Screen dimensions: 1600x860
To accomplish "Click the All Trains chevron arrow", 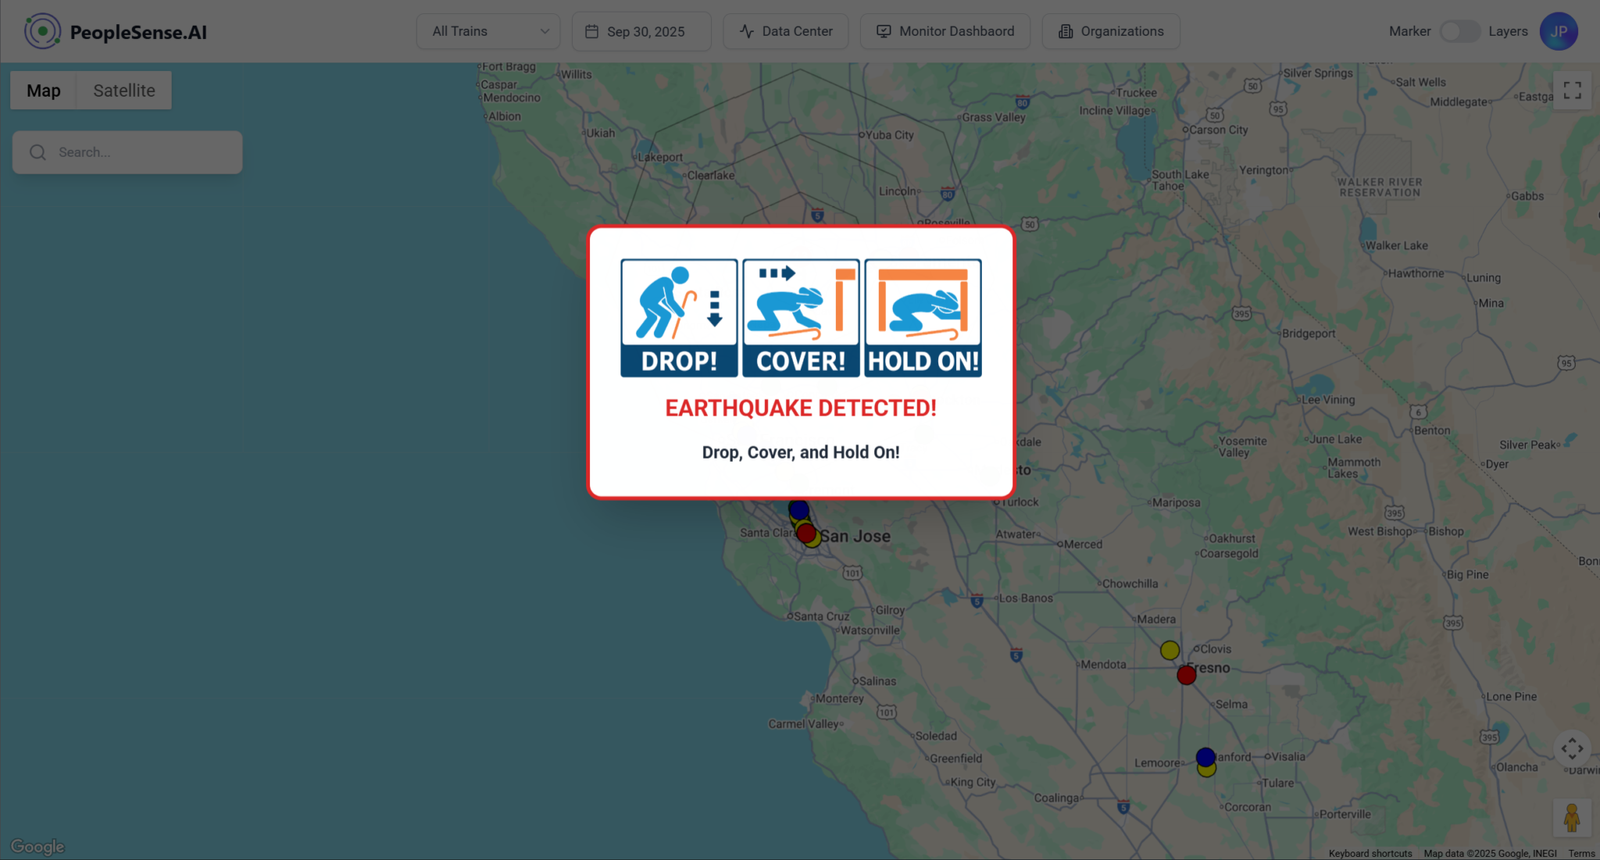I will pos(545,31).
